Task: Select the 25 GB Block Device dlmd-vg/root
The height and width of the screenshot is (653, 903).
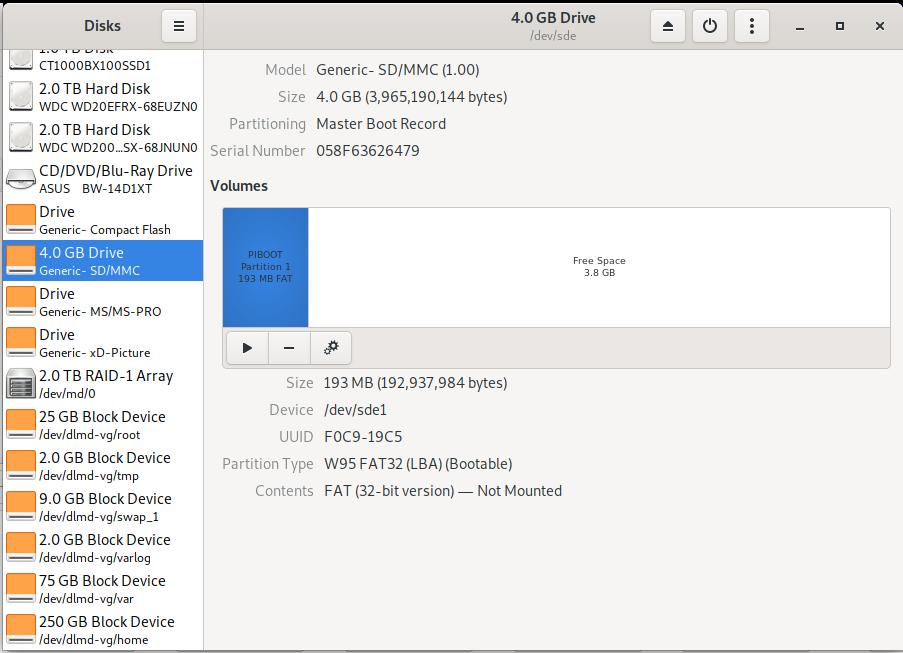Action: point(103,424)
